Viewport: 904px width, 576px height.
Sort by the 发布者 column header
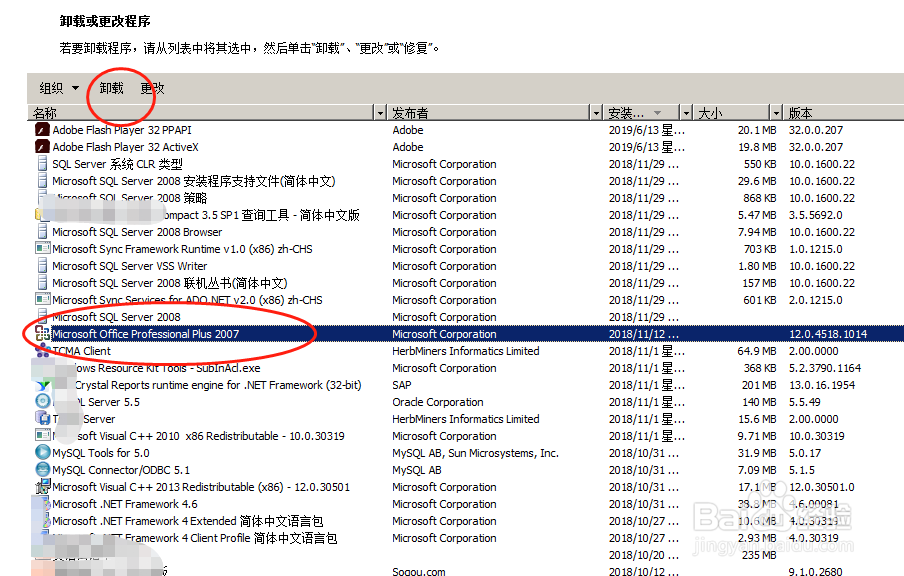(x=488, y=113)
